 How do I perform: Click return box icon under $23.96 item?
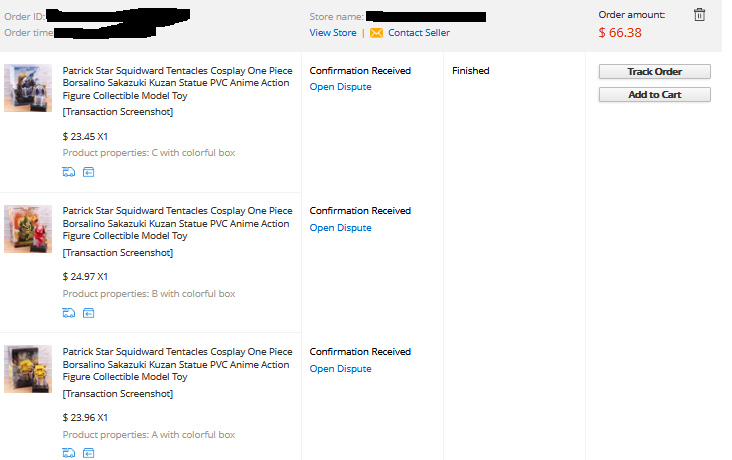pos(88,453)
